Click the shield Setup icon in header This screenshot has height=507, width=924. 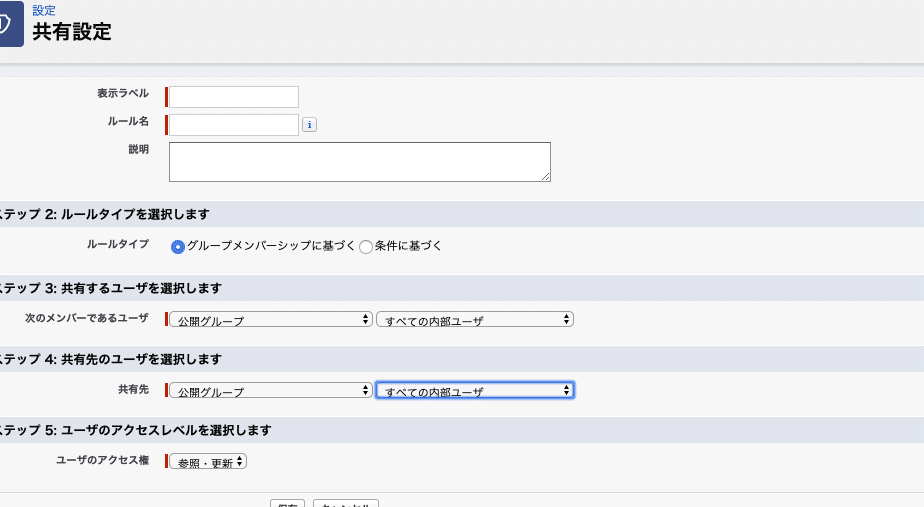pos(10,24)
